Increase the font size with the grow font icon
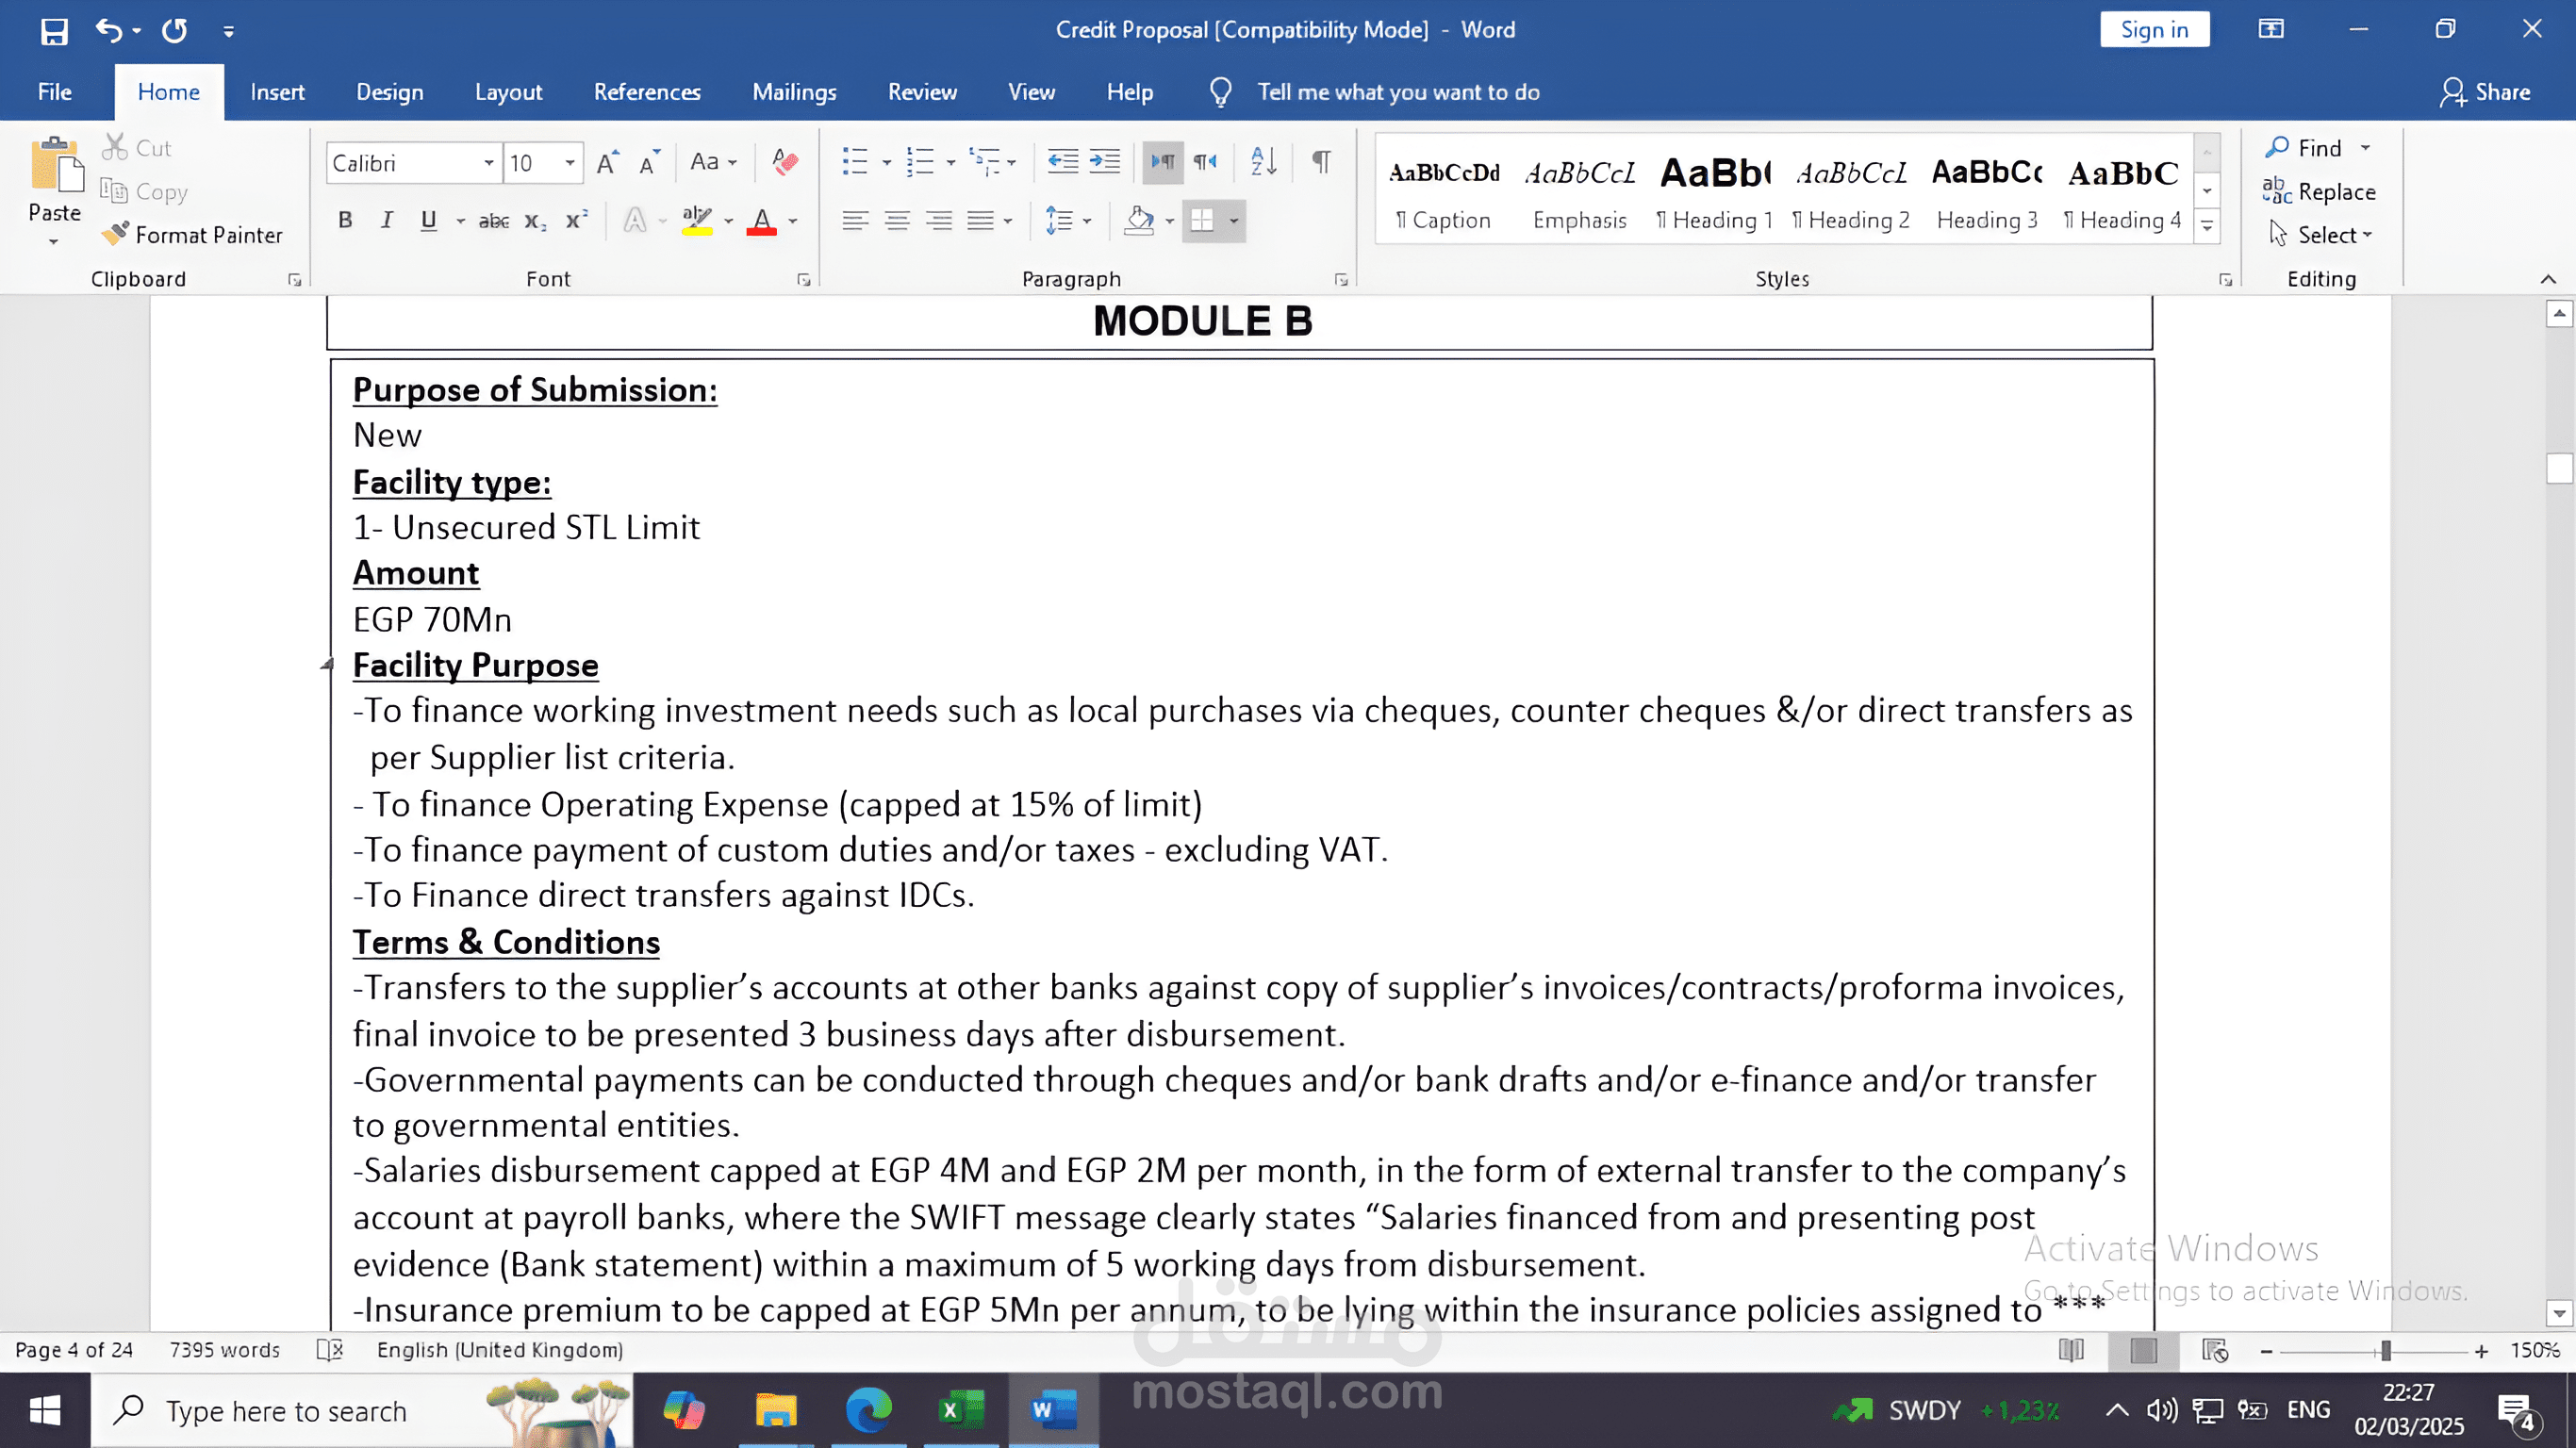The width and height of the screenshot is (2576, 1448). (x=607, y=162)
